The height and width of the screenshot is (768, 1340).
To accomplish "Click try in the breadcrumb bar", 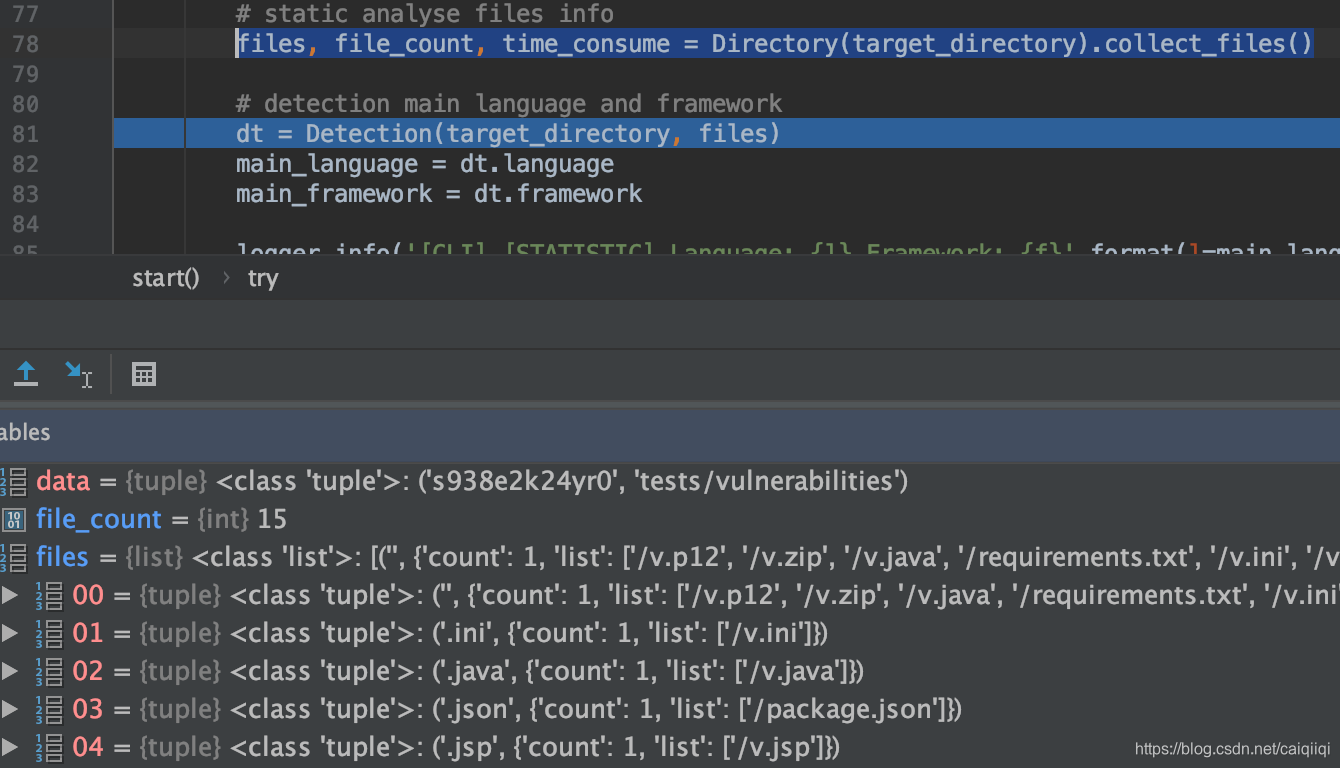I will tap(263, 278).
